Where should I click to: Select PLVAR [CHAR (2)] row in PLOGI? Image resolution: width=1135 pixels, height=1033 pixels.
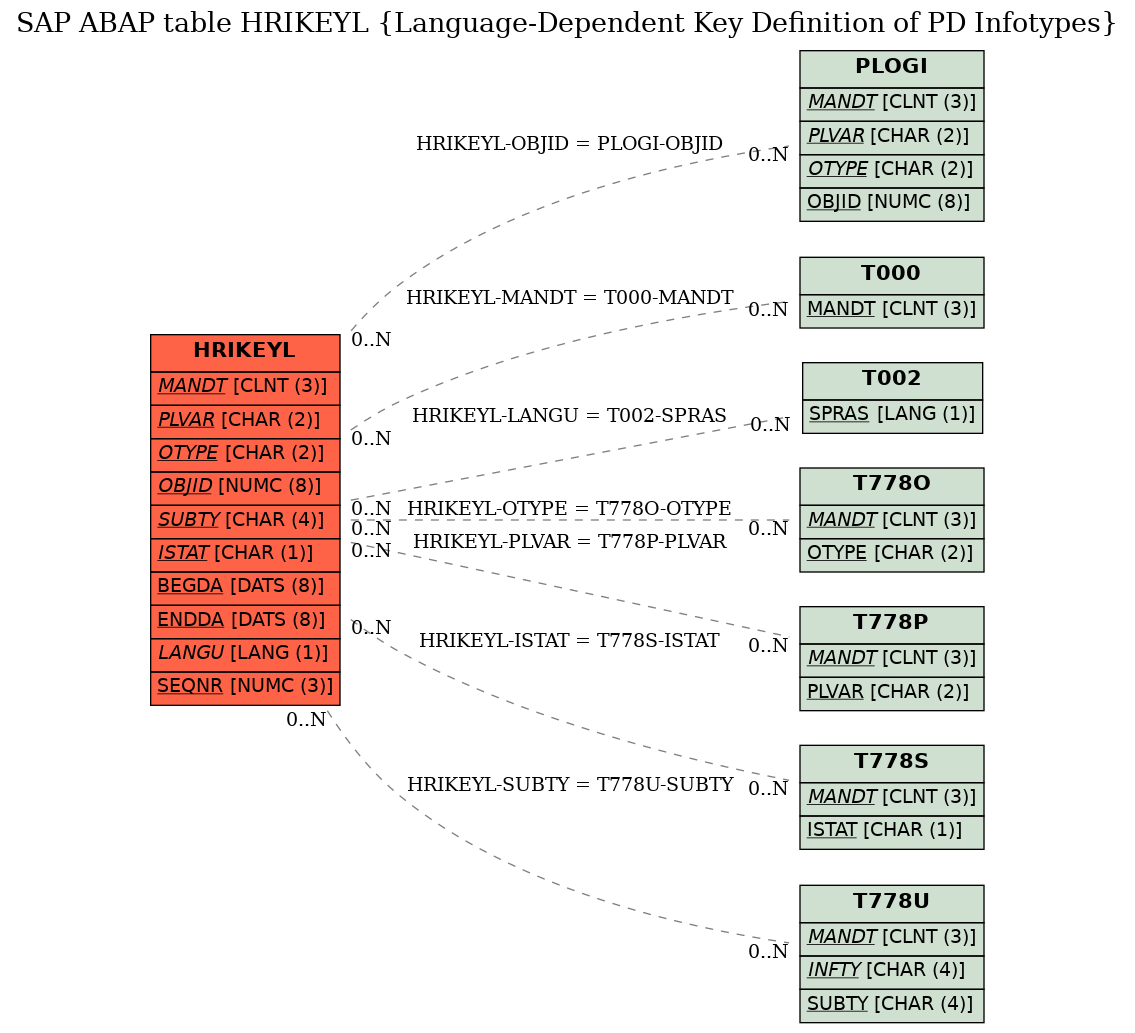point(891,138)
